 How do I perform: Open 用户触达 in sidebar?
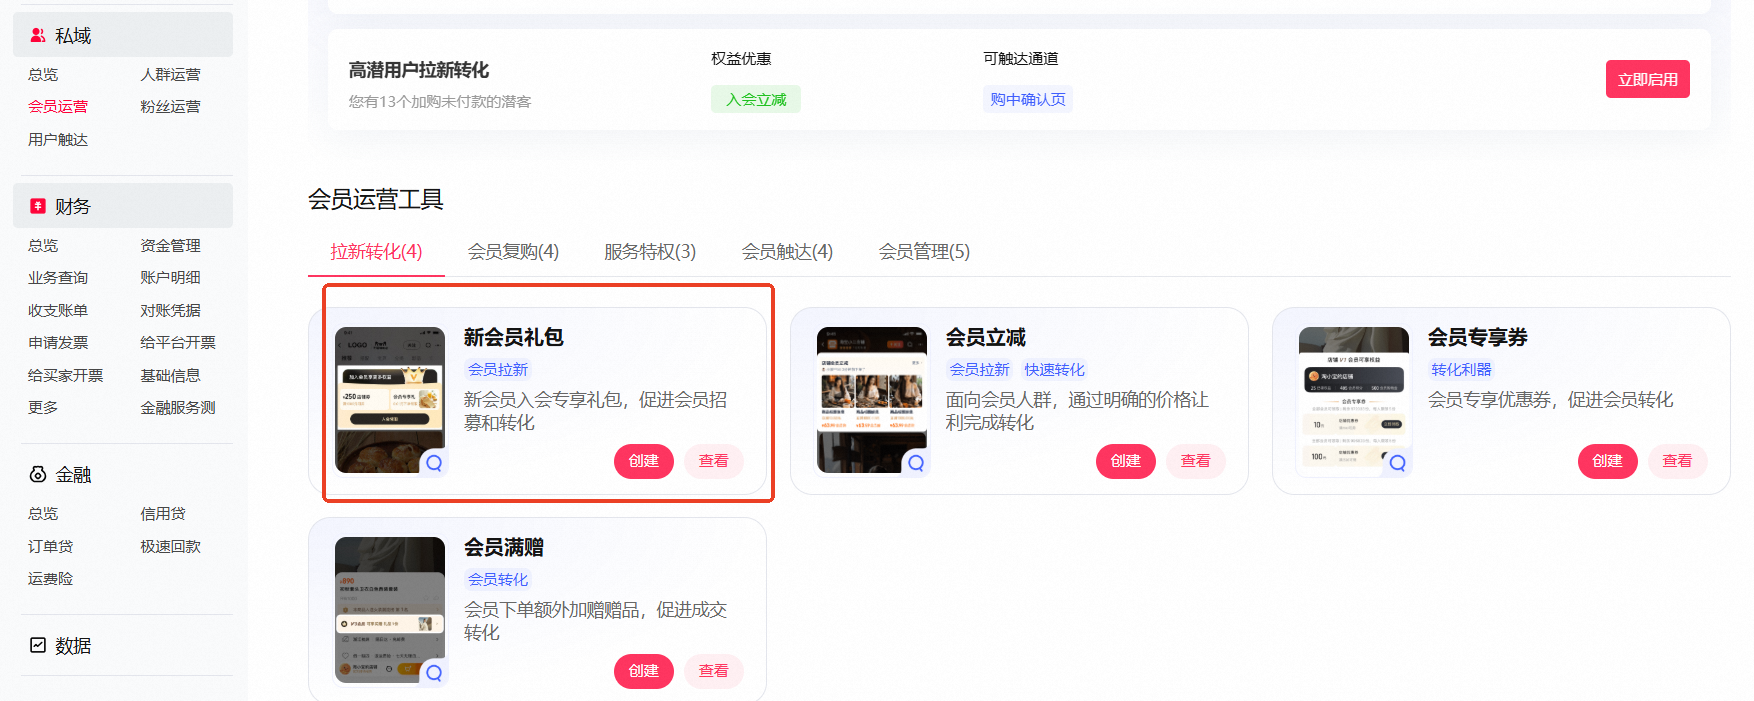58,140
